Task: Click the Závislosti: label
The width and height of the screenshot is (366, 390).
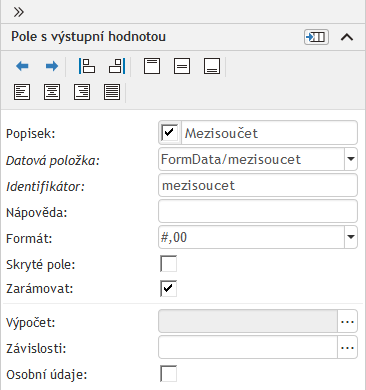Action: click(x=36, y=348)
